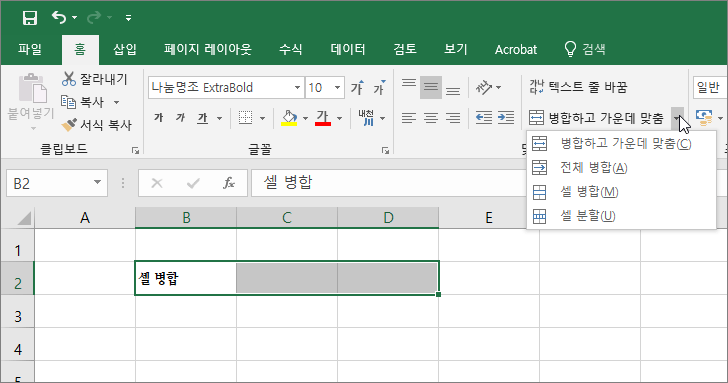This screenshot has width=728, height=383.
Task: Toggle underline formatting
Action: [202, 118]
